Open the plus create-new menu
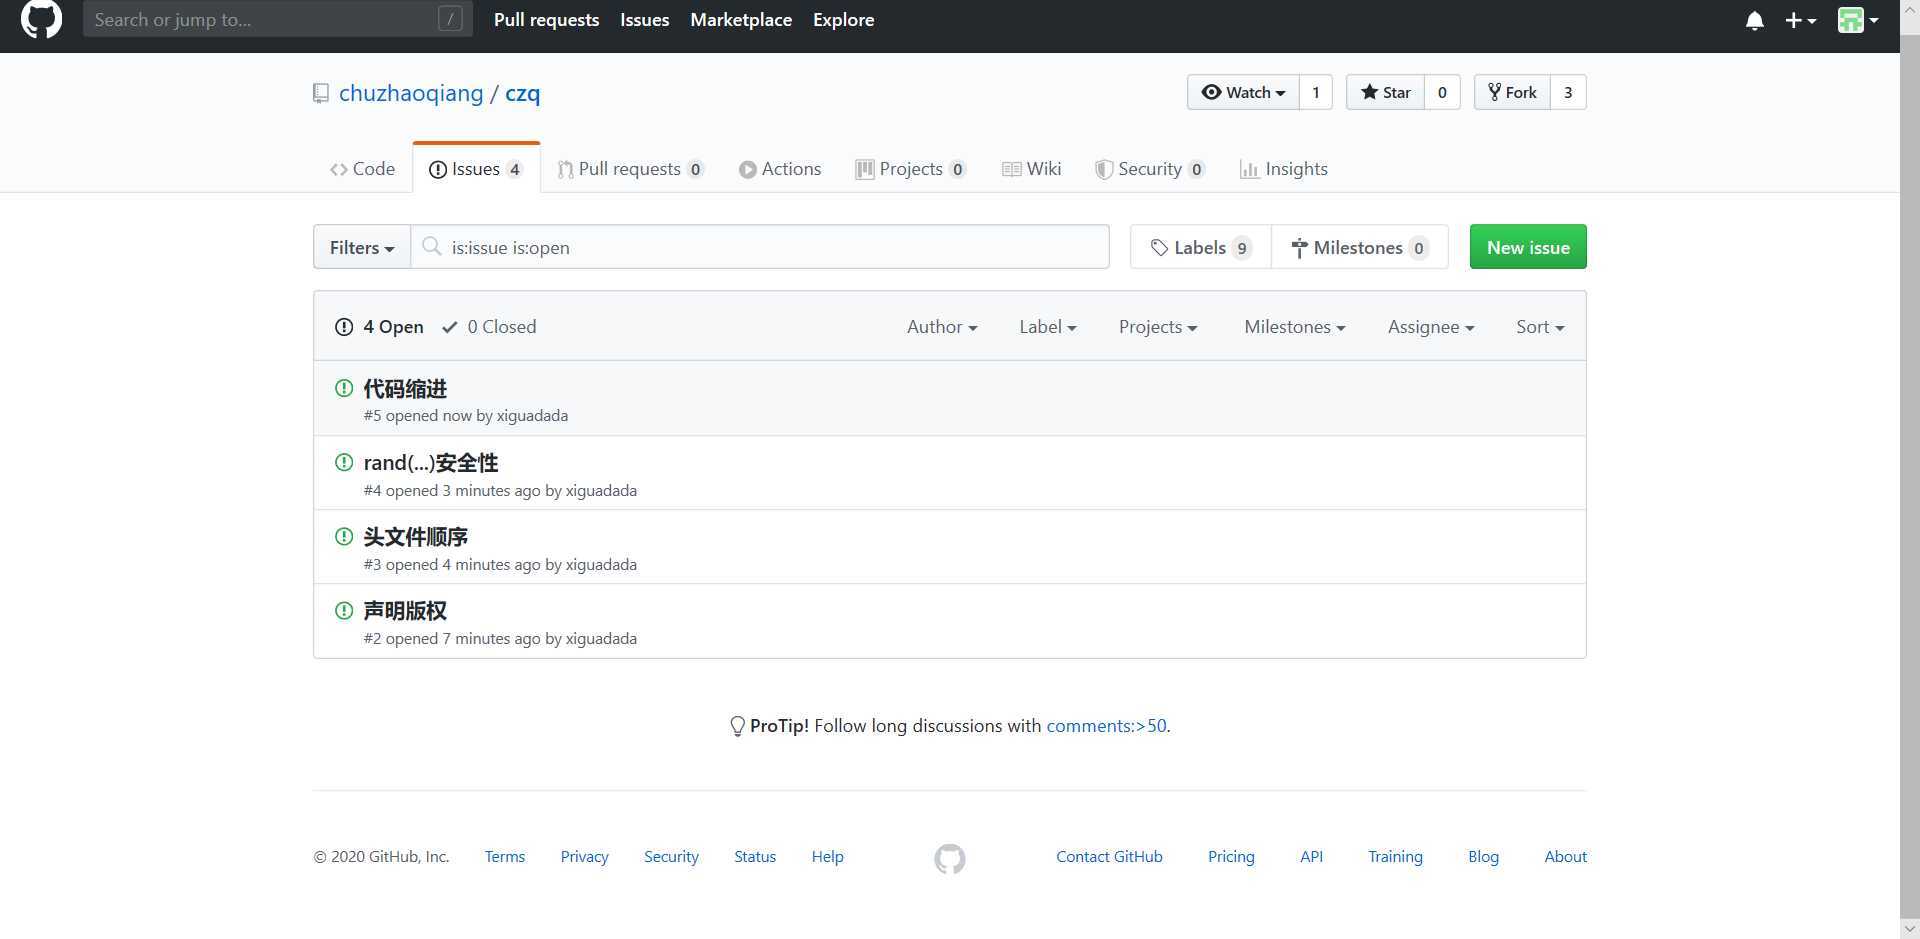 tap(1800, 20)
